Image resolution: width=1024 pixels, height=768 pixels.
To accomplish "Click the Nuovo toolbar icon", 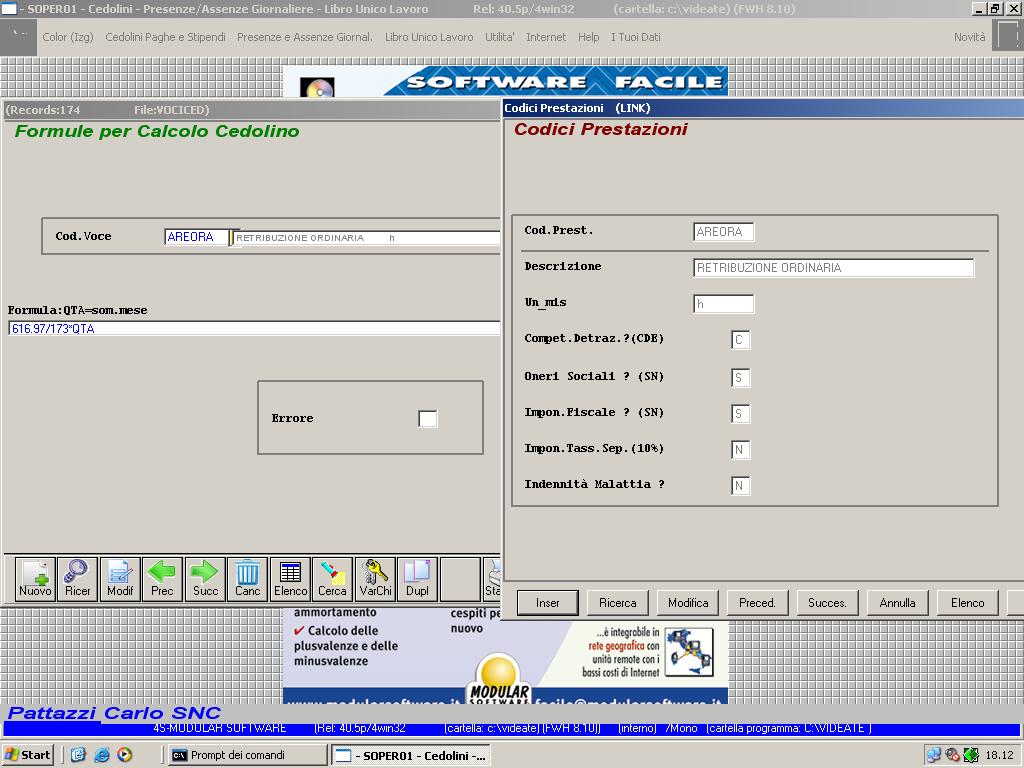I will pyautogui.click(x=35, y=579).
